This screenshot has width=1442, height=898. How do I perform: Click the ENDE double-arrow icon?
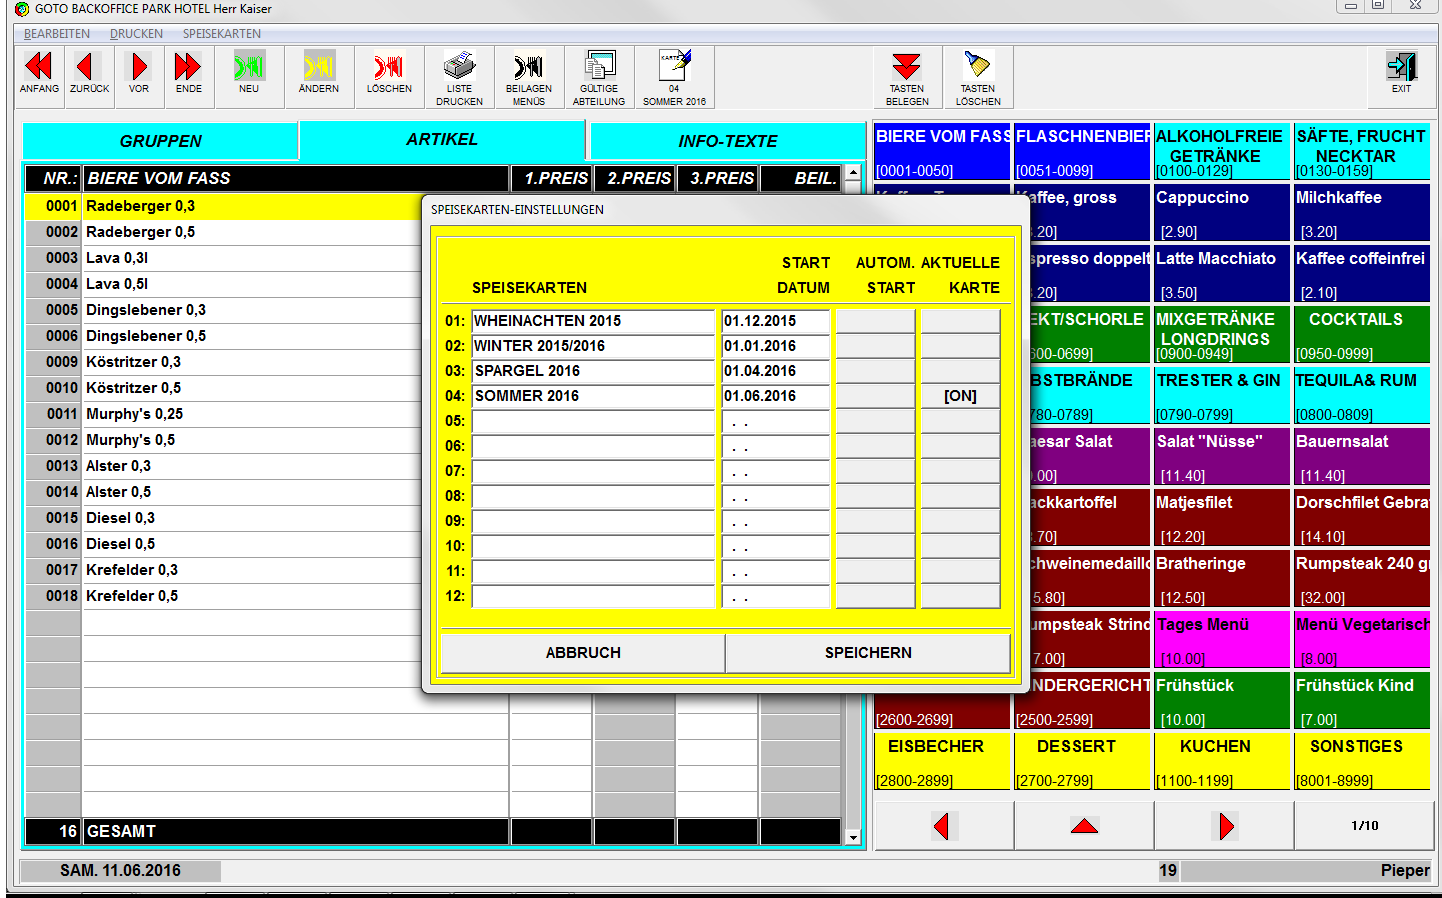(188, 68)
